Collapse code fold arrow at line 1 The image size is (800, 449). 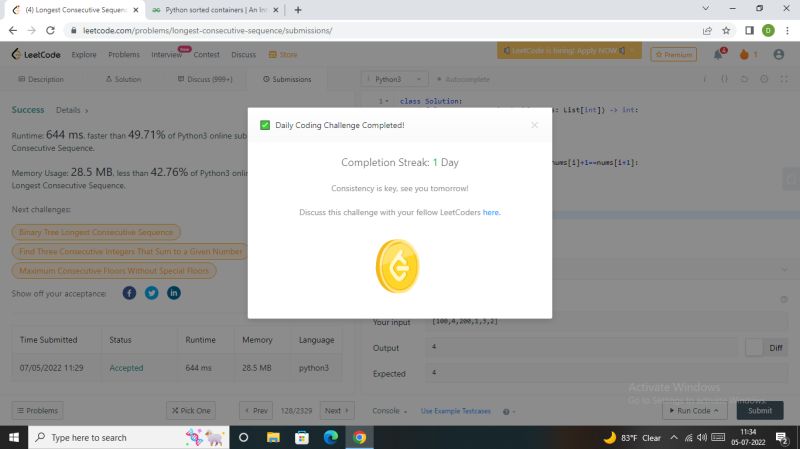pyautogui.click(x=387, y=101)
